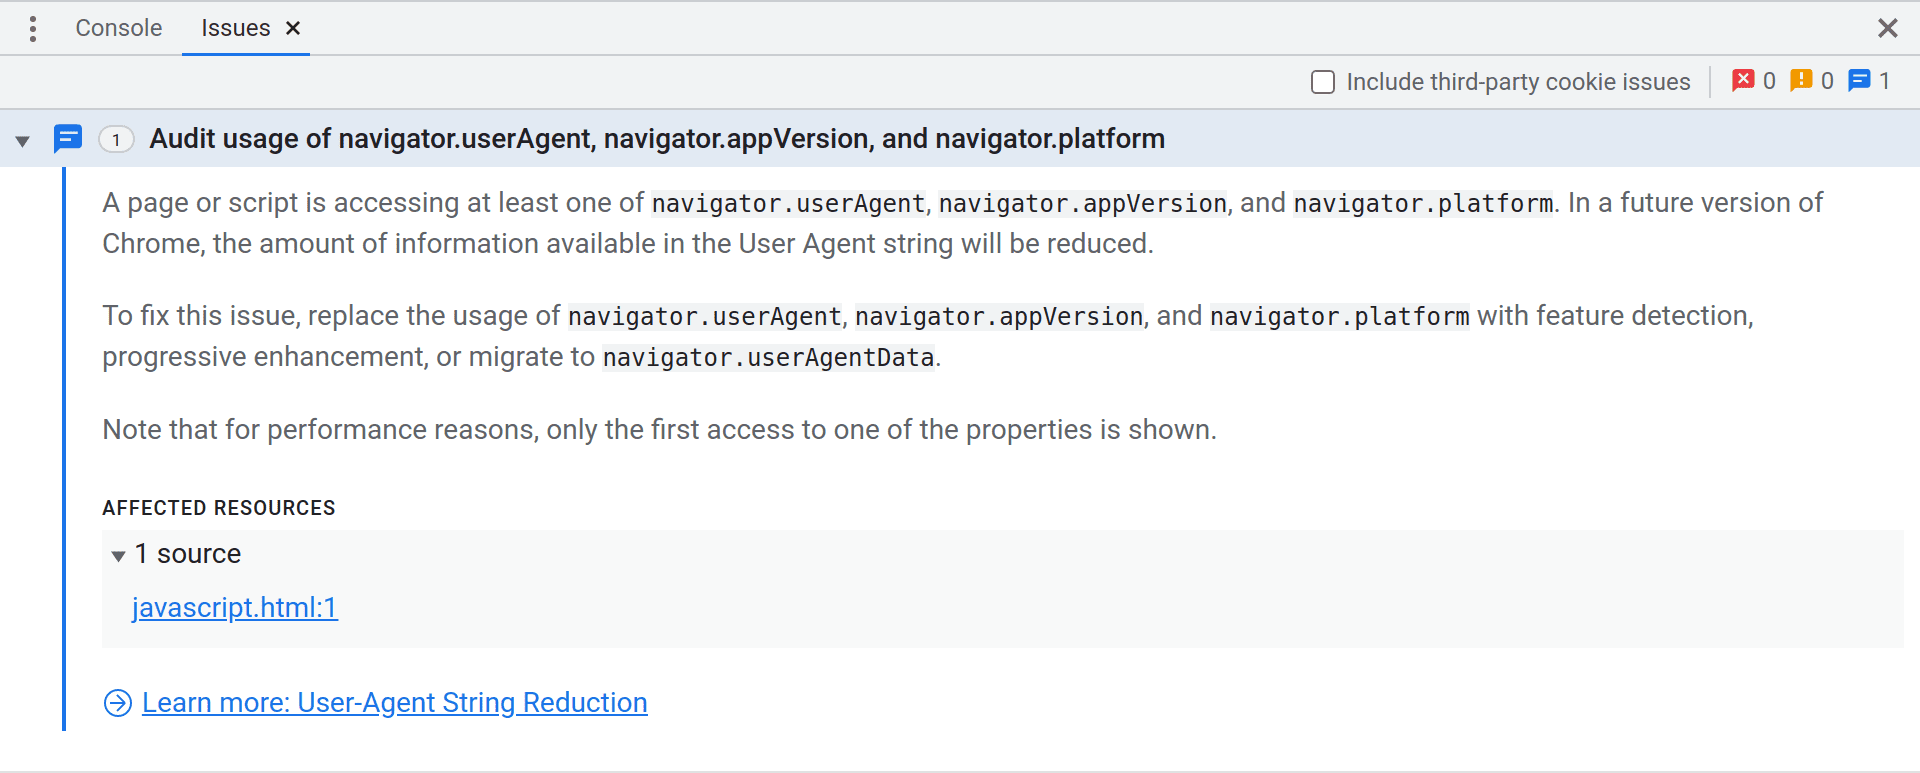This screenshot has width=1920, height=773.
Task: Click the blue improvements icon in the counter
Action: [1859, 81]
